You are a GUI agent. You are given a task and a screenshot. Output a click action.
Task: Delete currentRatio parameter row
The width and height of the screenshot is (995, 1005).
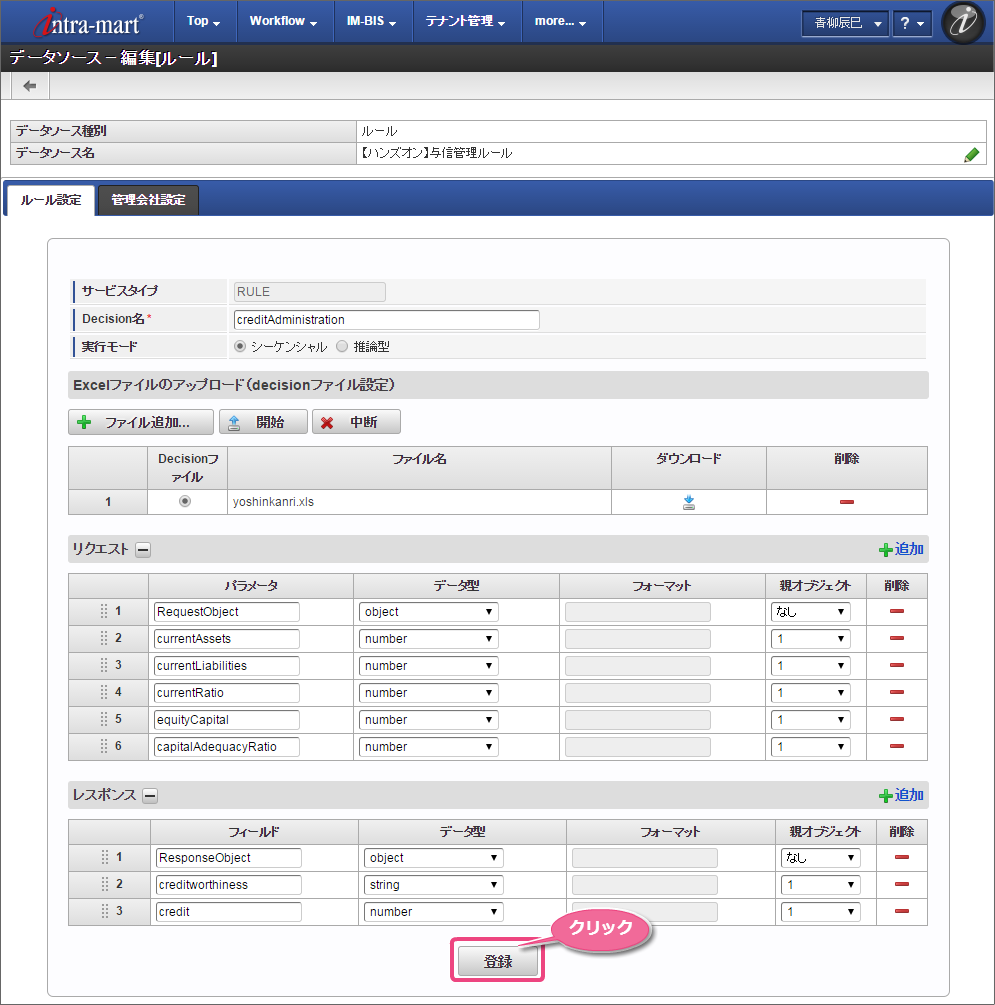(x=896, y=692)
